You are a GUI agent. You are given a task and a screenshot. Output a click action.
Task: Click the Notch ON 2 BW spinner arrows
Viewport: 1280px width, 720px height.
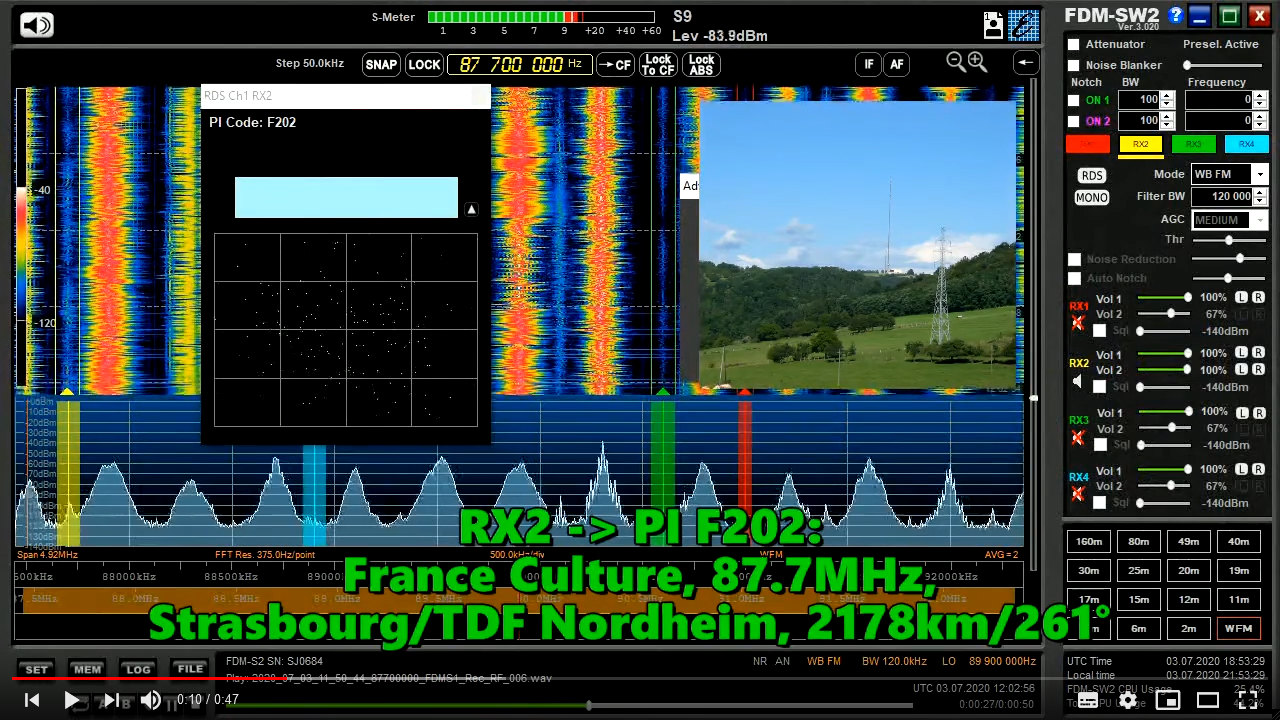pos(1167,121)
